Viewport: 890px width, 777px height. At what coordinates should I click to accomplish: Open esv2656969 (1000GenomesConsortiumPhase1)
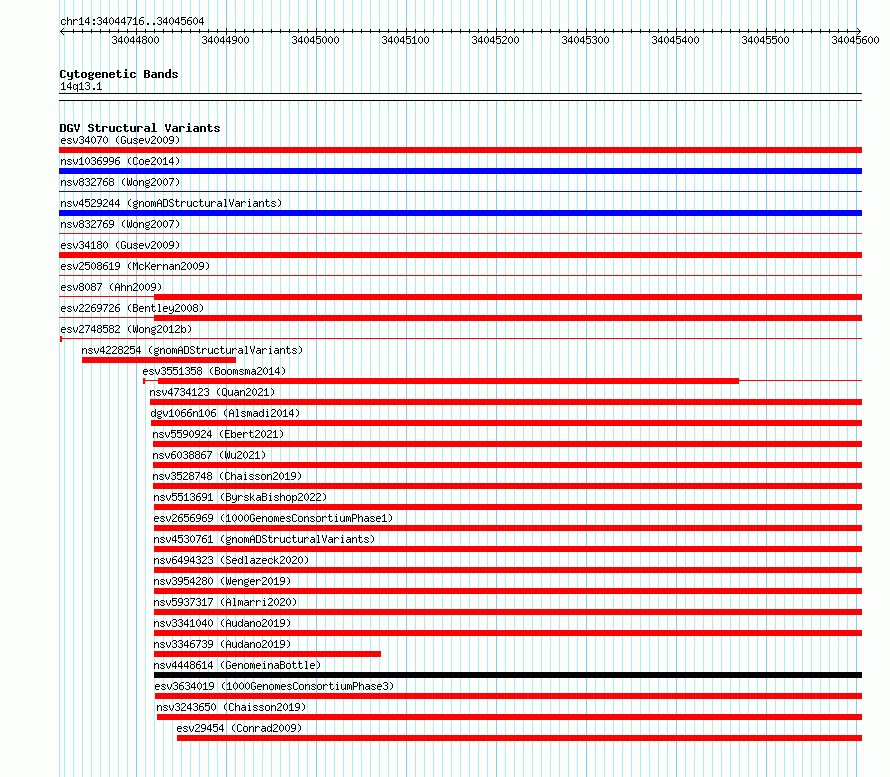click(x=273, y=518)
